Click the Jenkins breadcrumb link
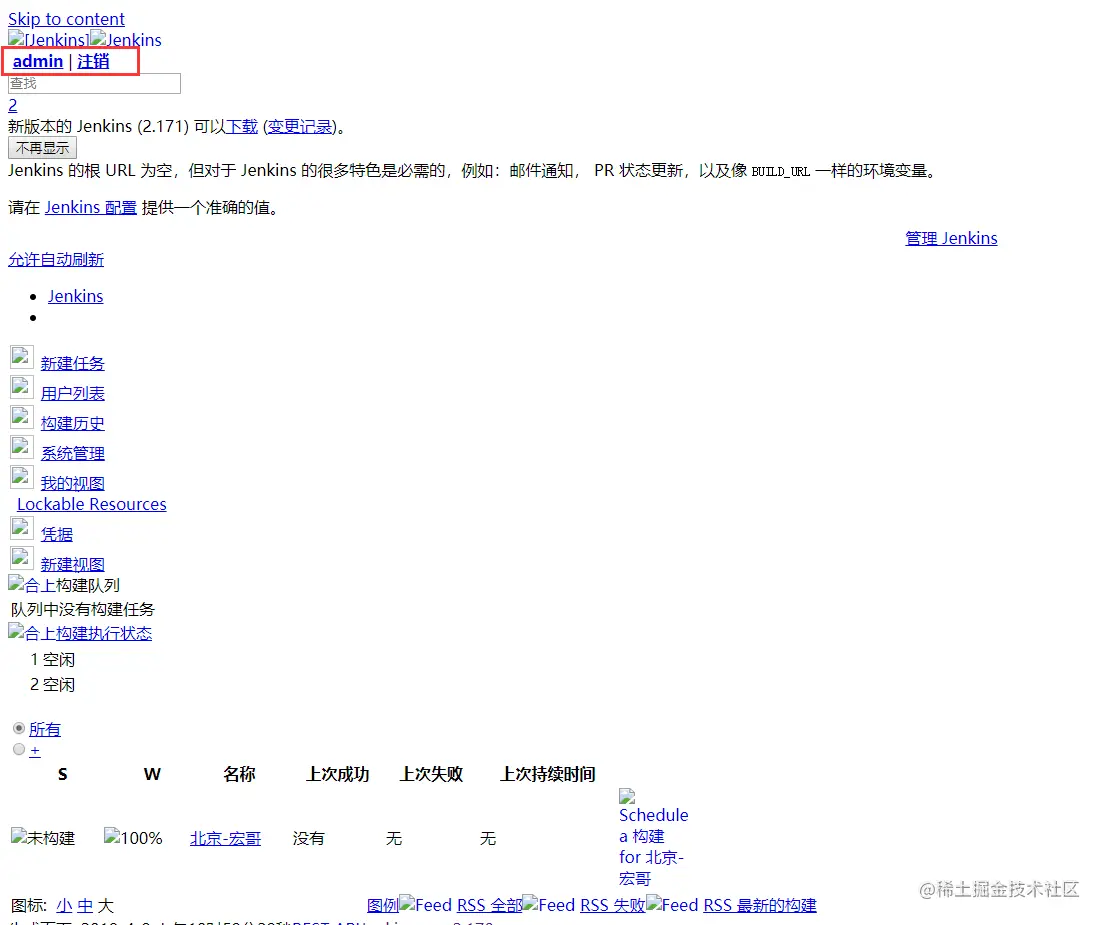This screenshot has width=1105, height=925. click(75, 296)
